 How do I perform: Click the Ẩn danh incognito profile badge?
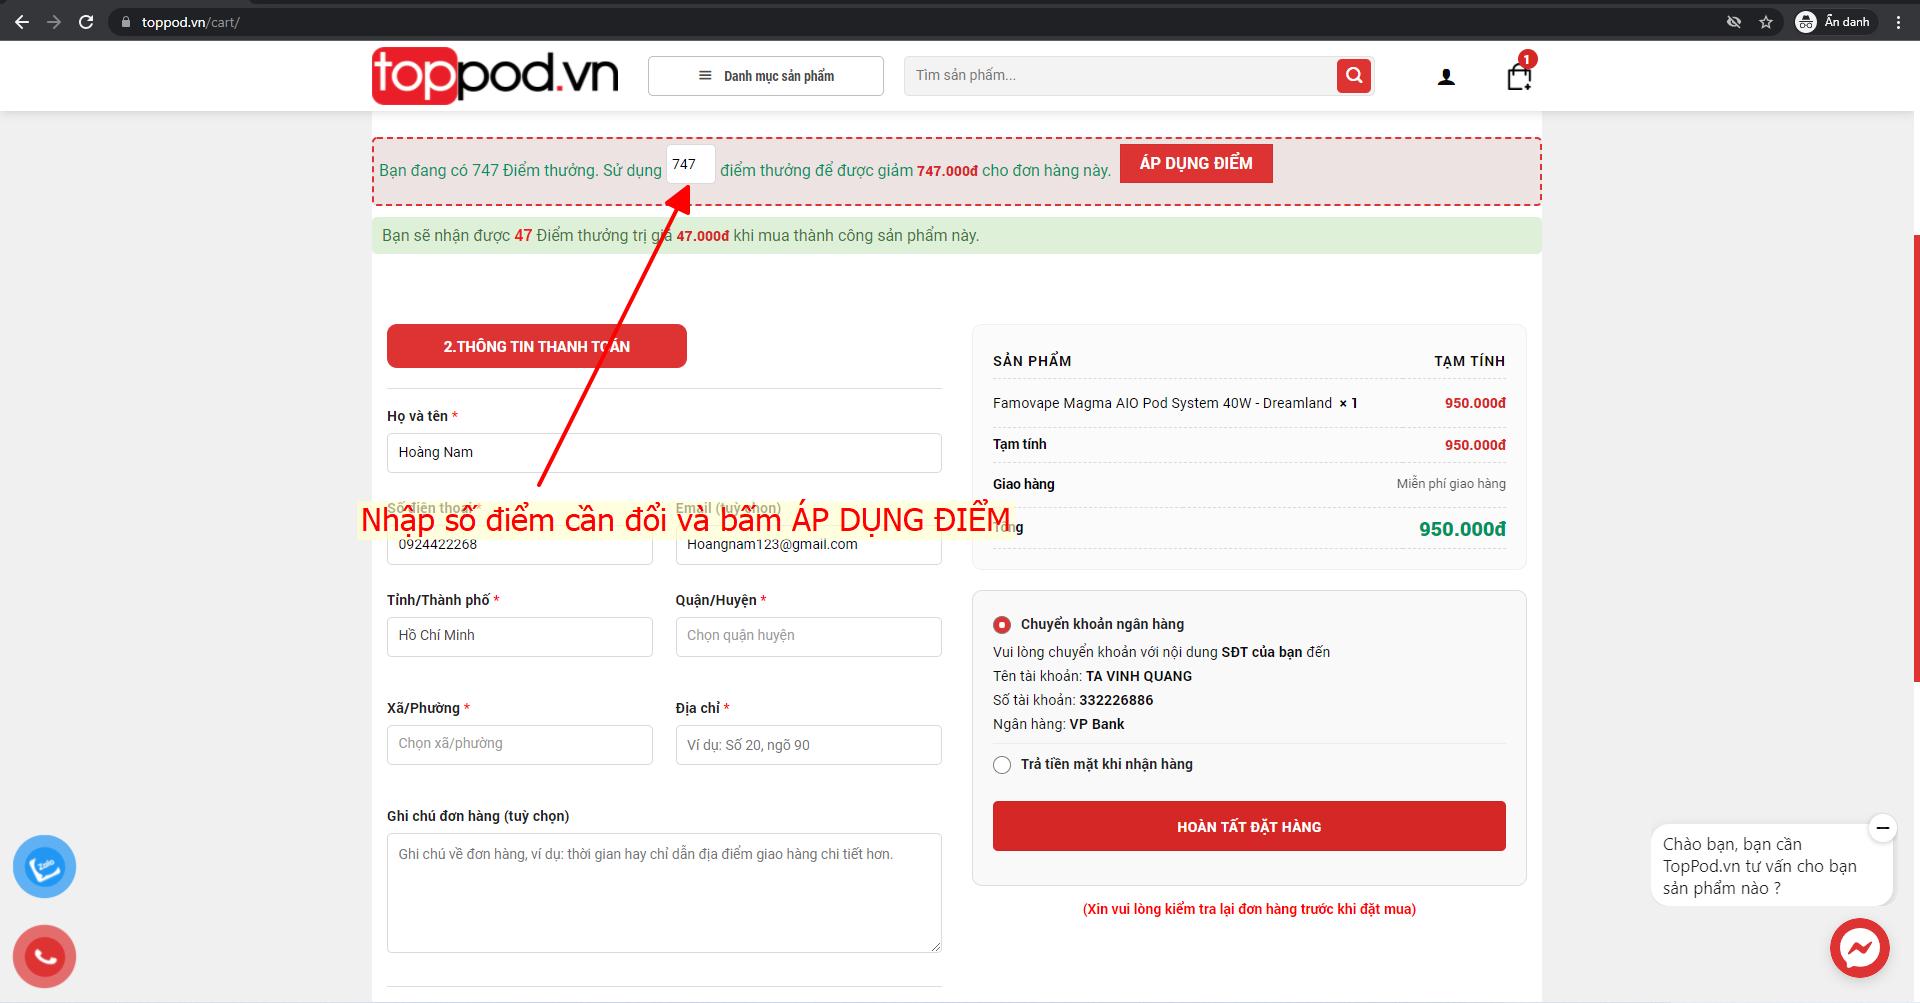click(x=1834, y=21)
